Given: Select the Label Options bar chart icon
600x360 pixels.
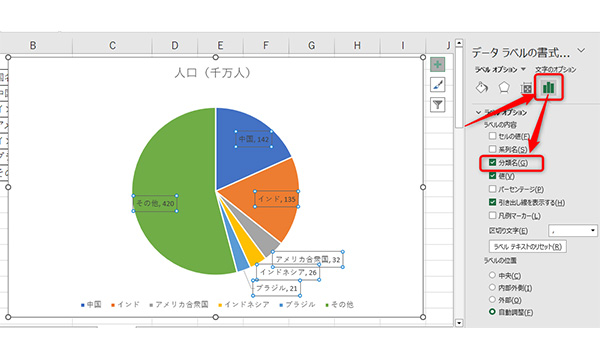Looking at the screenshot, I should [x=548, y=88].
